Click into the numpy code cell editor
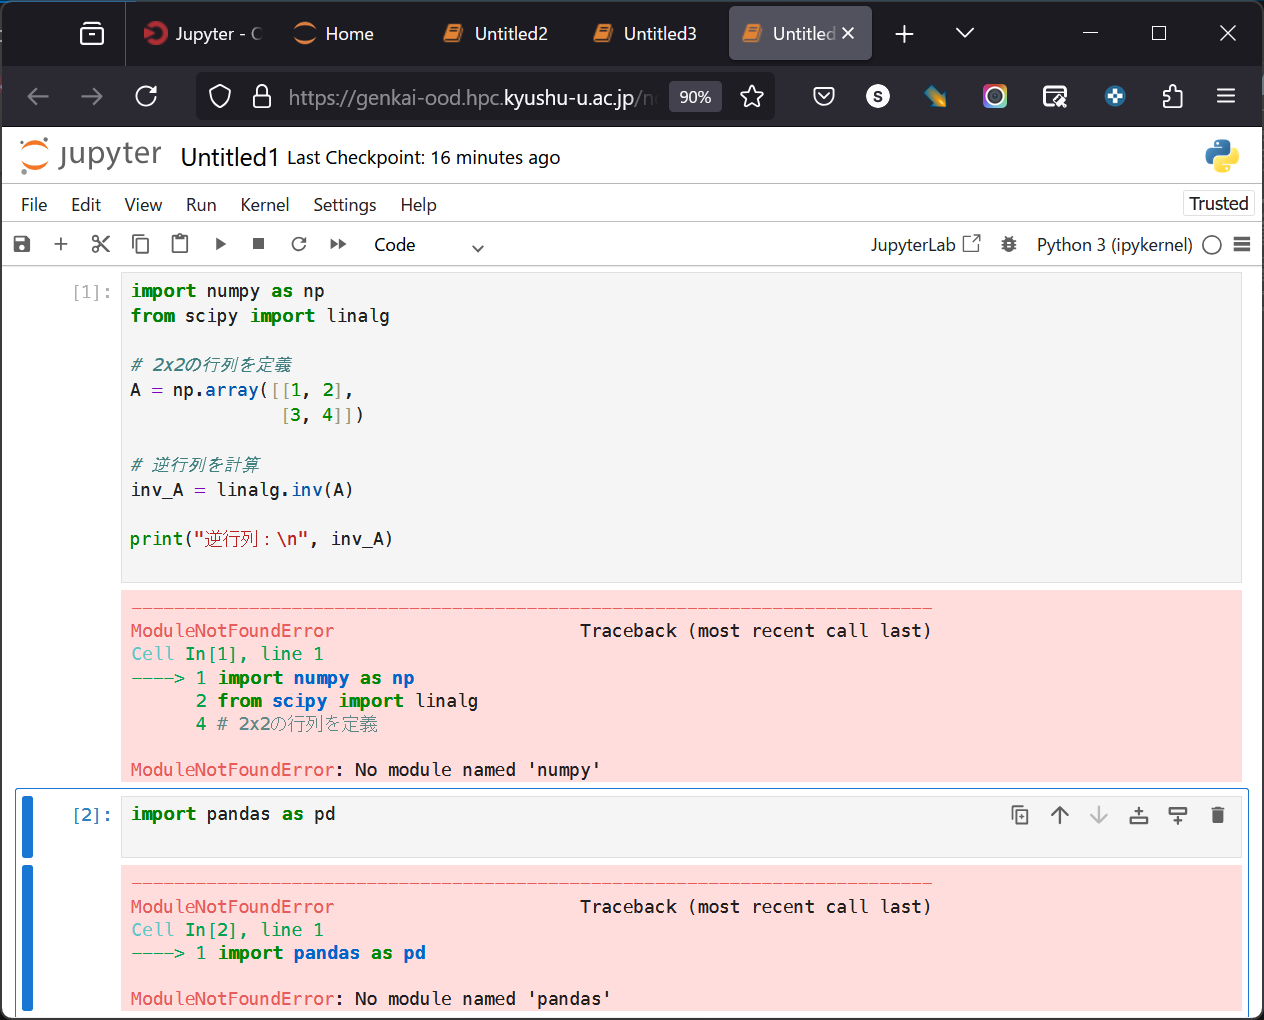This screenshot has height=1020, width=1264. 681,427
